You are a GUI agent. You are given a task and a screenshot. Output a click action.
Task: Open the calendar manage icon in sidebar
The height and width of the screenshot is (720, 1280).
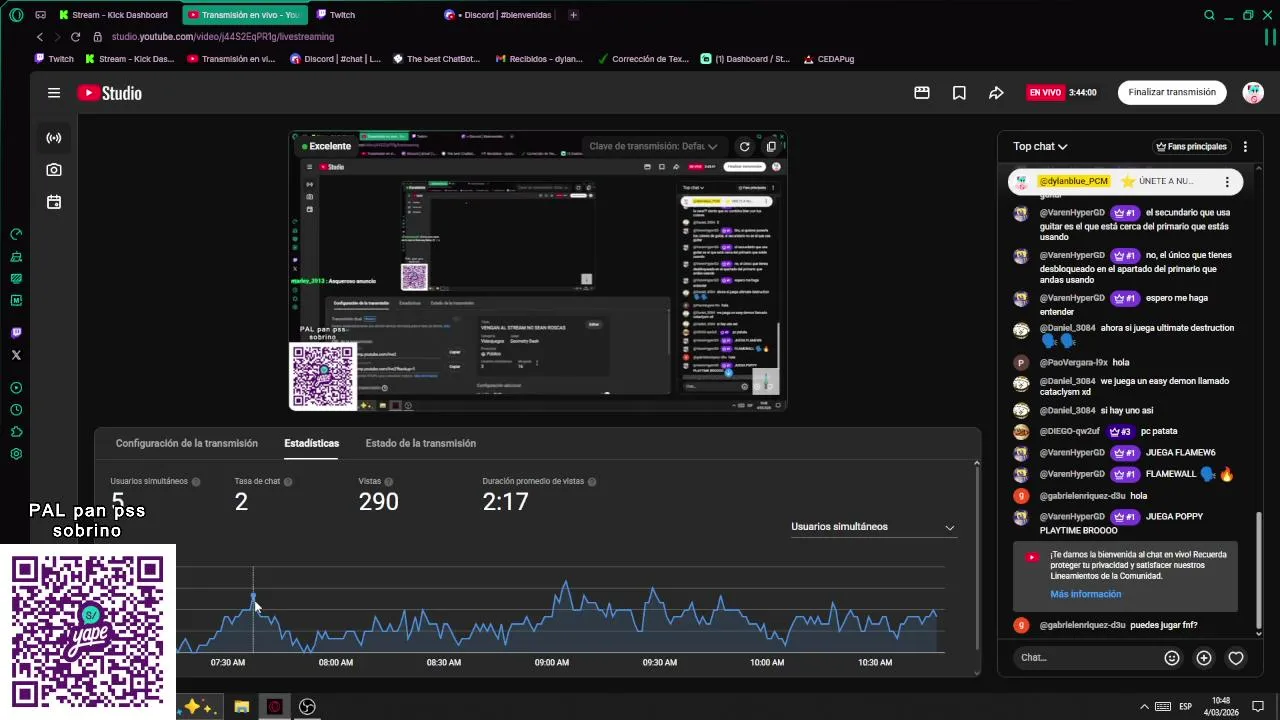[x=54, y=202]
